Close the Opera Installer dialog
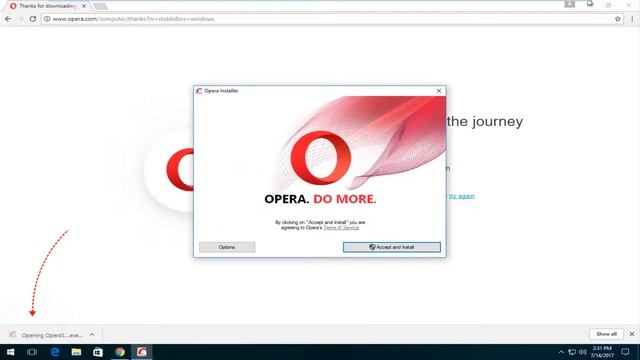The width and height of the screenshot is (640, 360). tap(439, 91)
